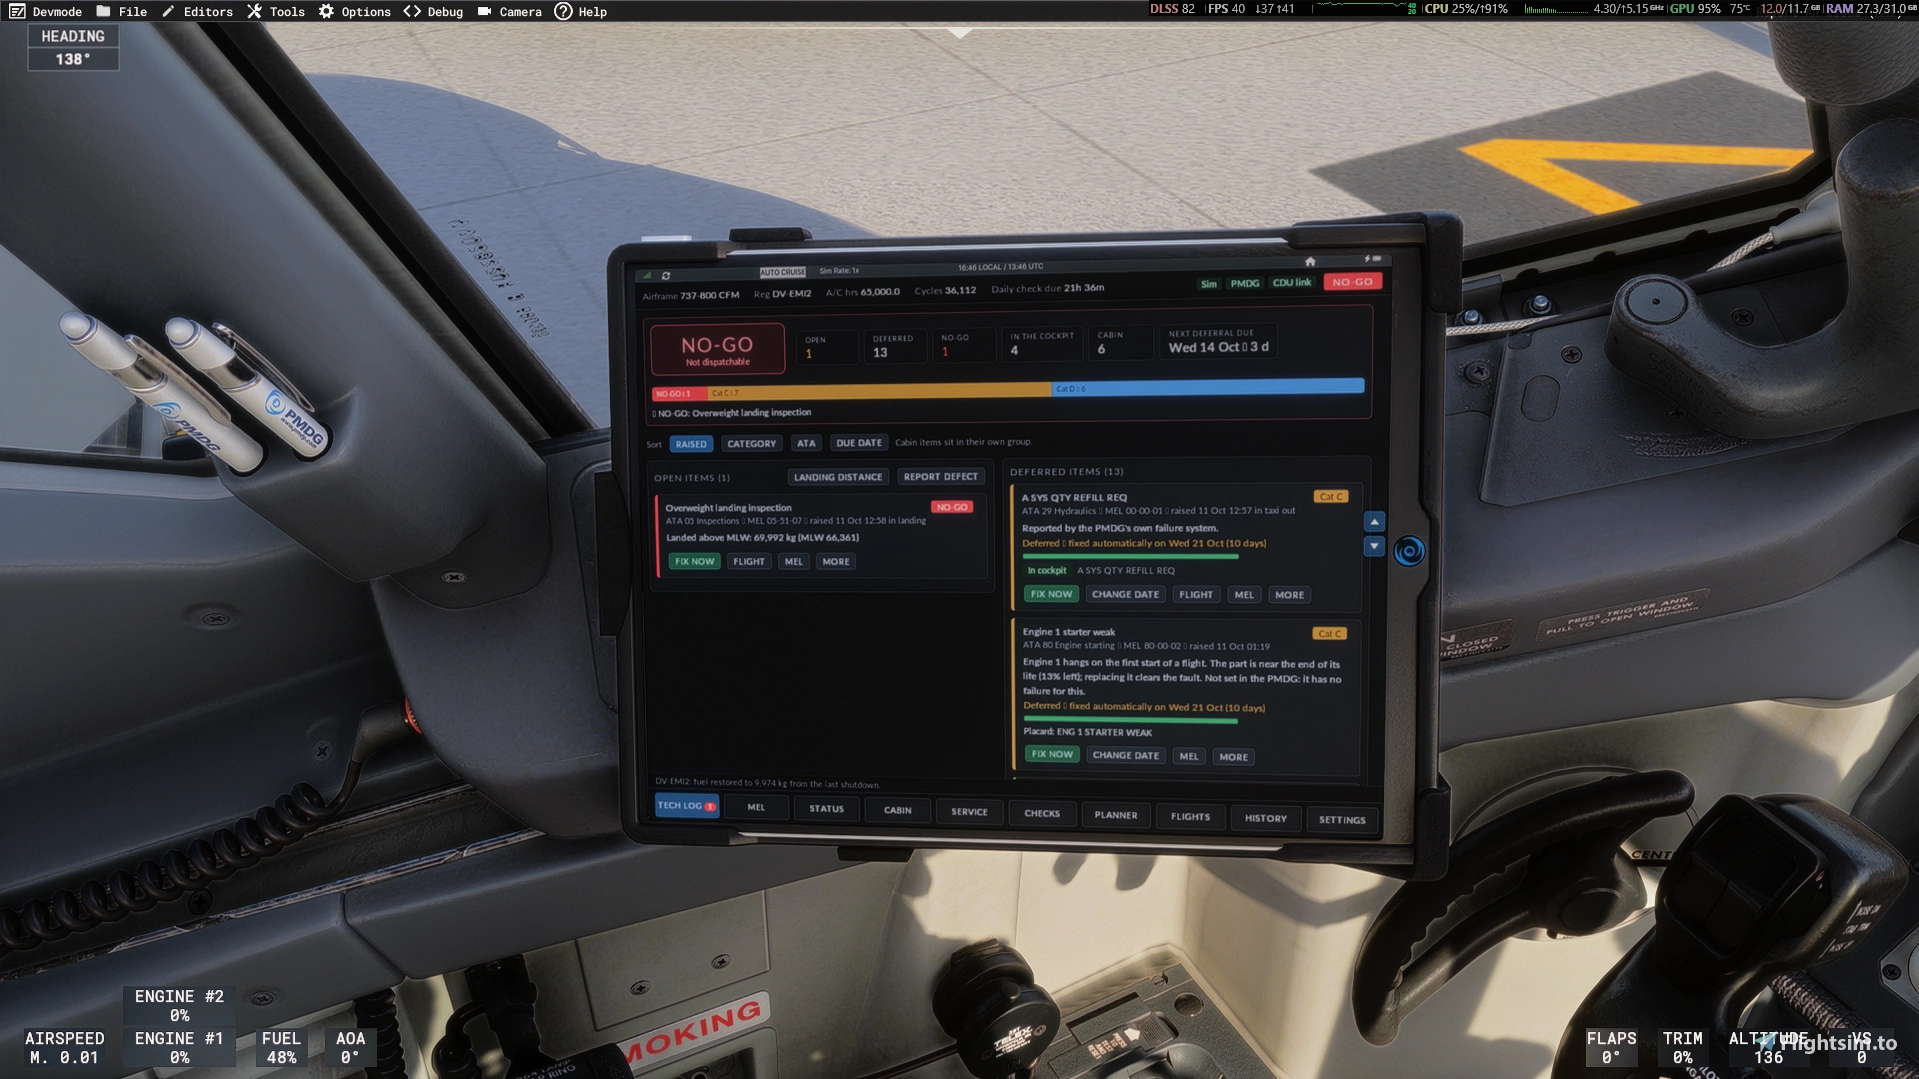Click the In cockpit tag on A SYS card

click(x=1047, y=571)
